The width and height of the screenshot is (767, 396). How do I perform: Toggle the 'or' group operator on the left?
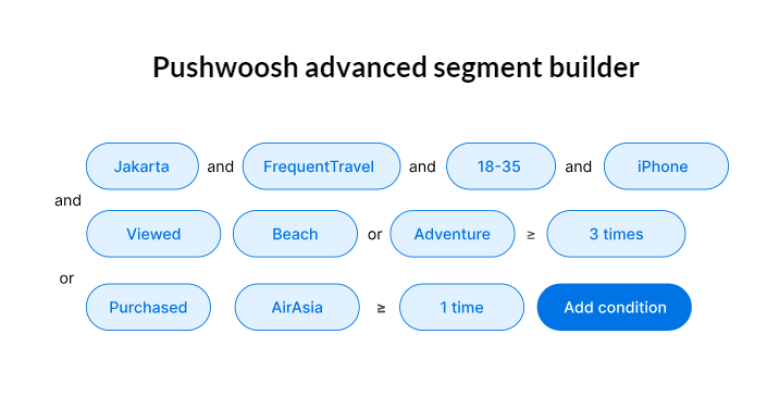67,279
